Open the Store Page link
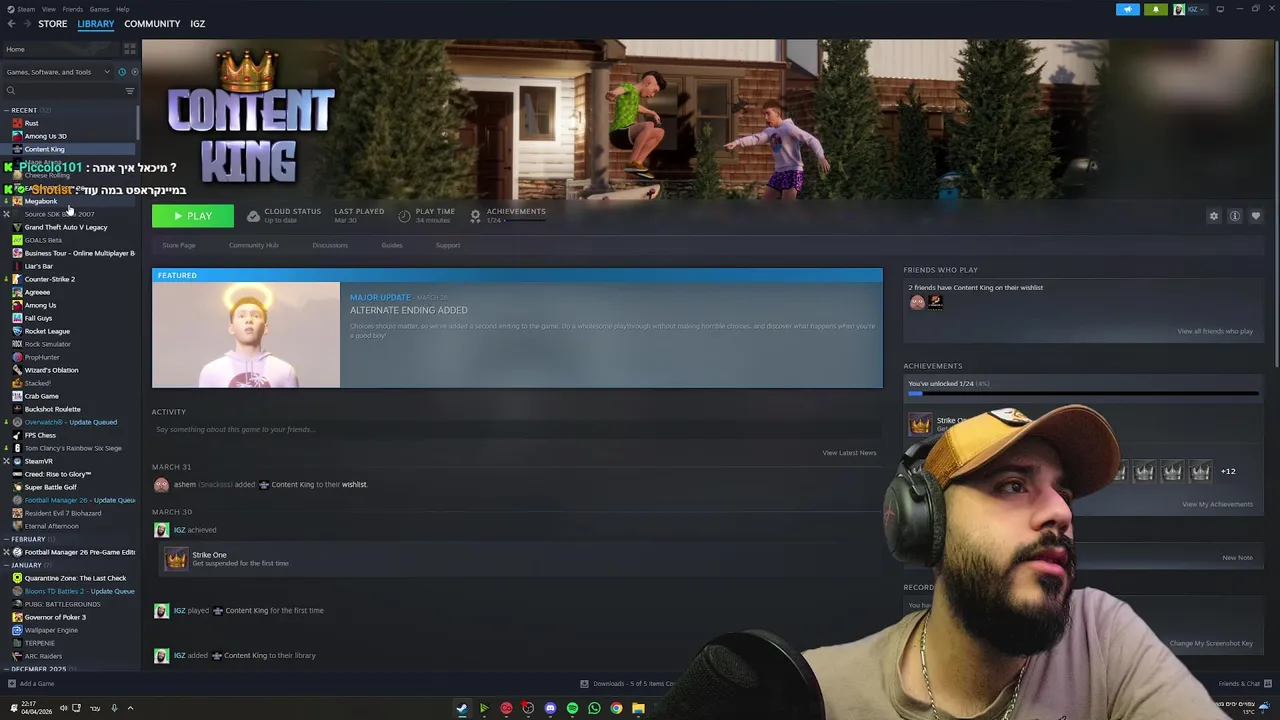The height and width of the screenshot is (720, 1280). click(179, 246)
